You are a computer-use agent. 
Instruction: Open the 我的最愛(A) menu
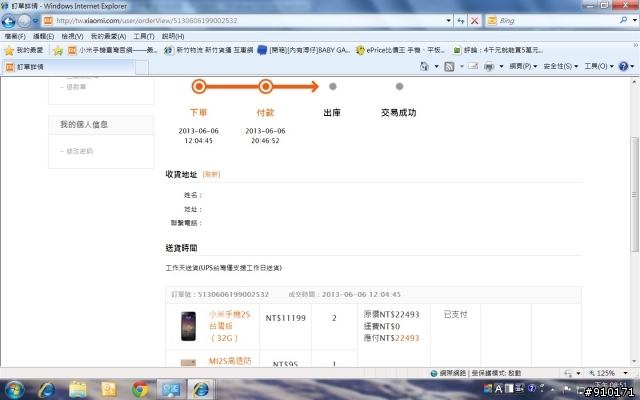[108, 36]
